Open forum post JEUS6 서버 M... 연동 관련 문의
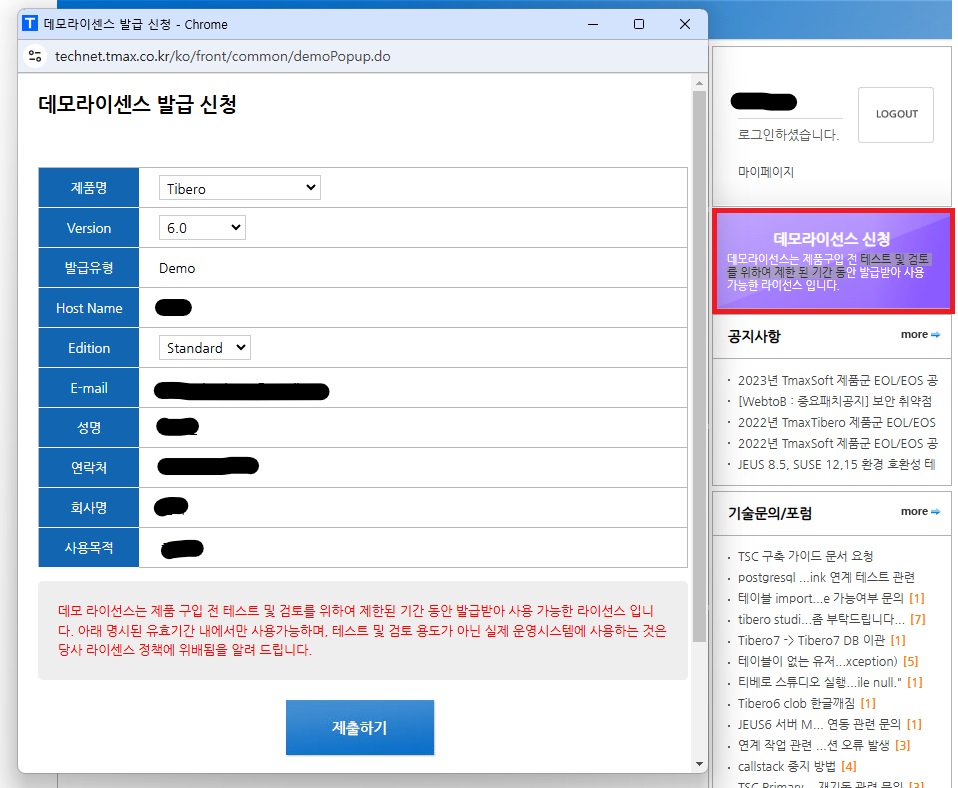 819,724
